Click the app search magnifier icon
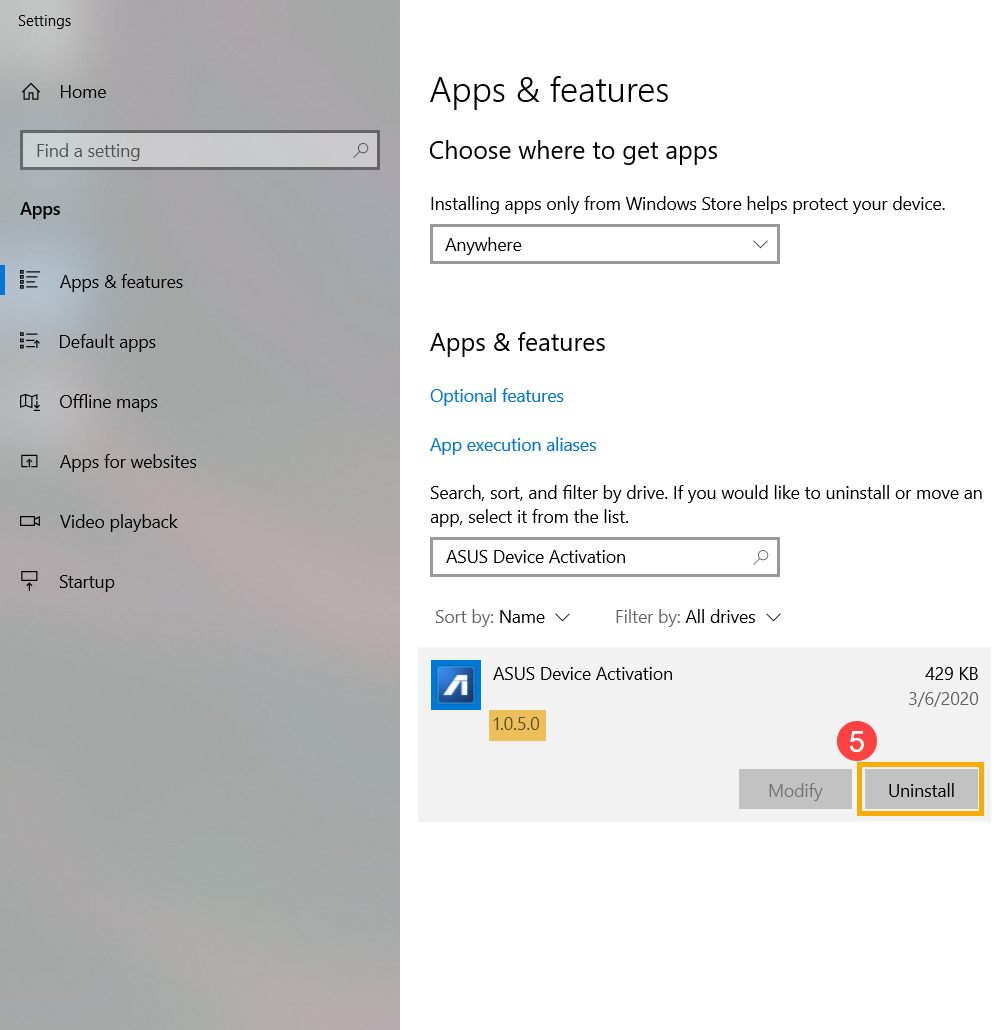This screenshot has width=994, height=1030. click(761, 557)
